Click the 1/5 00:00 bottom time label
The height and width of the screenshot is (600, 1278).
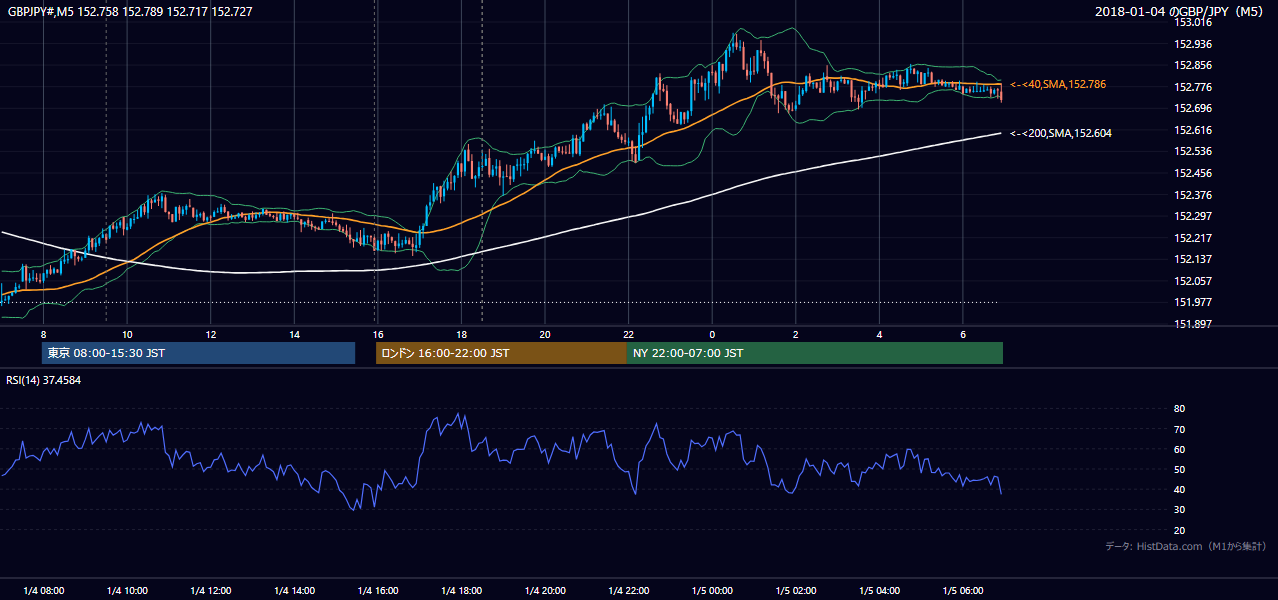coord(712,591)
